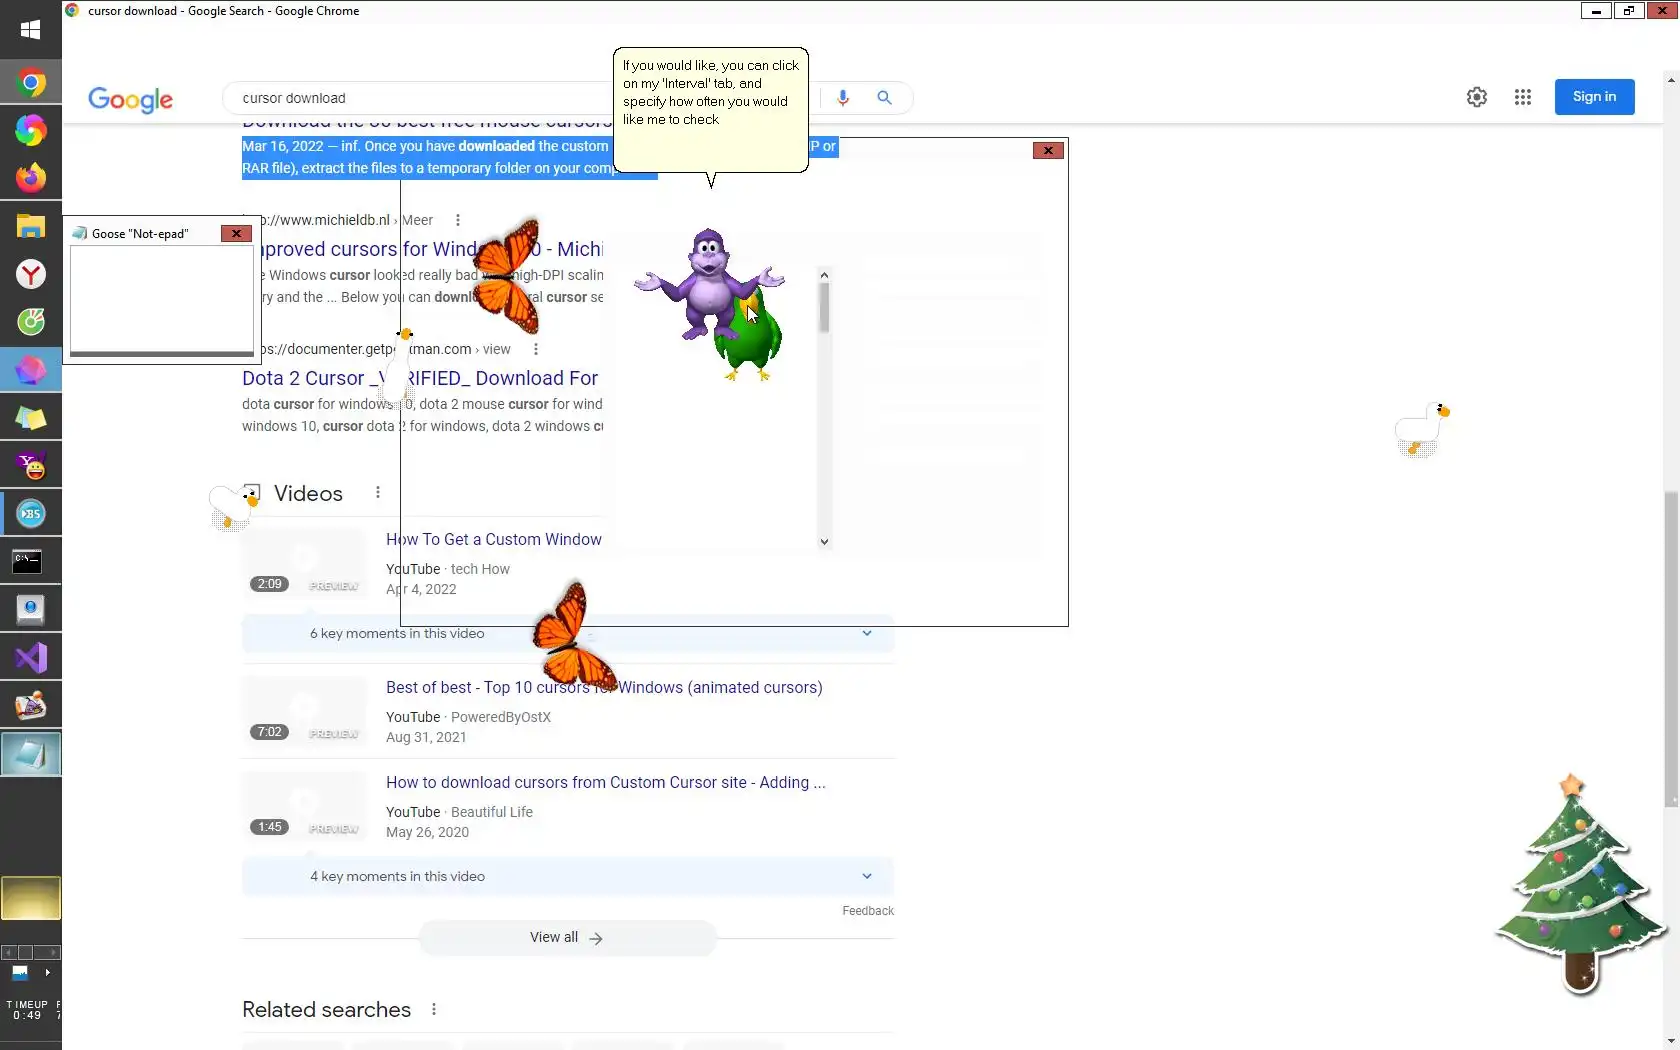Click the blue search magnifier icon
The height and width of the screenshot is (1050, 1680).
click(884, 98)
